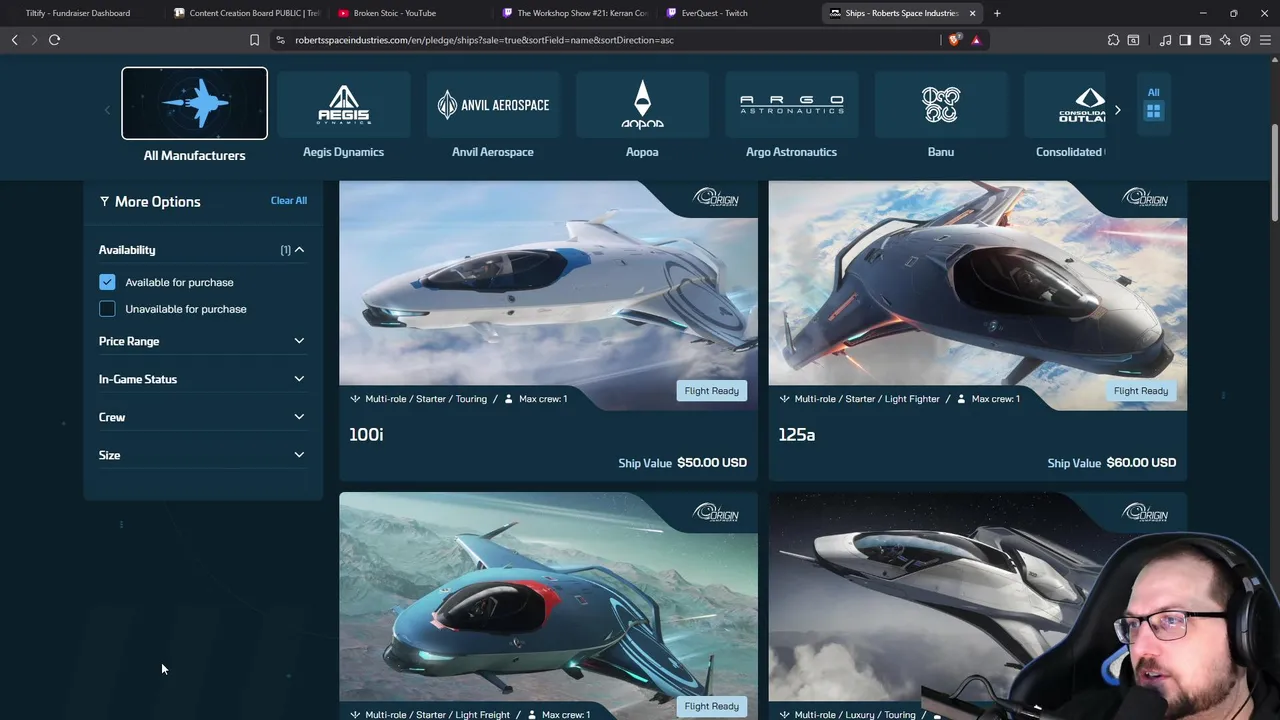This screenshot has height=720, width=1280.
Task: Click Flight Ready badge on 100i card
Action: pos(711,391)
